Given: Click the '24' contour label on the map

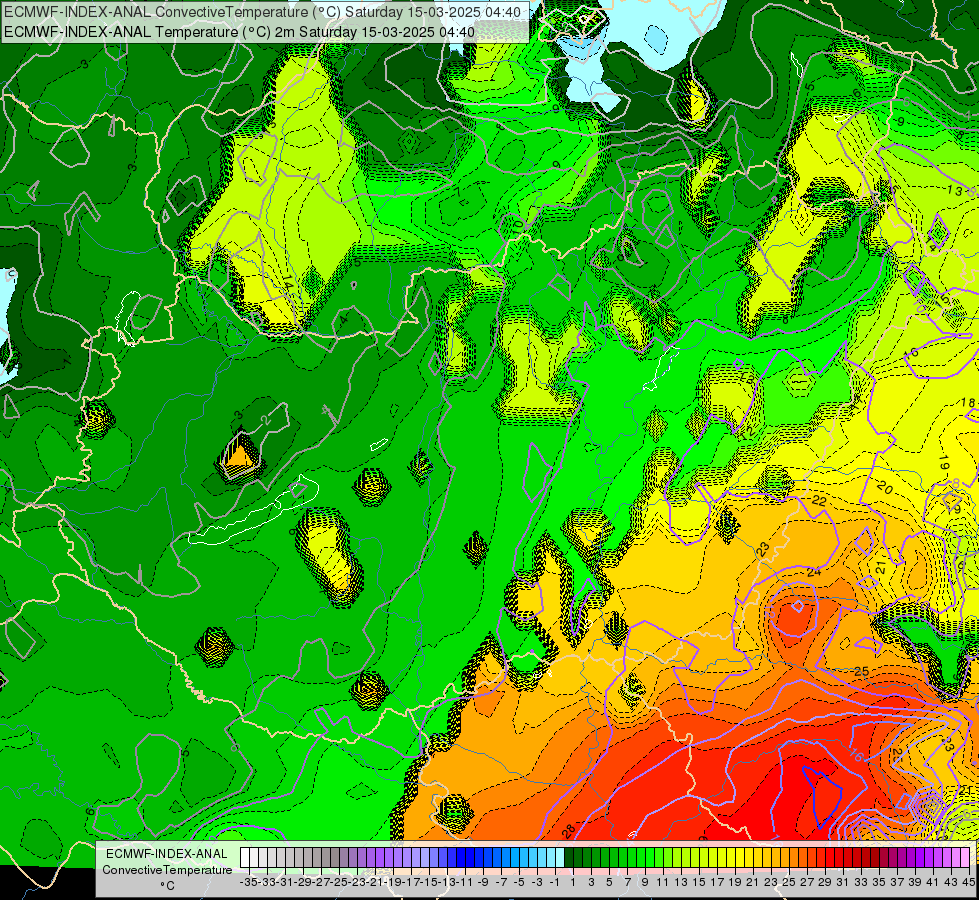Looking at the screenshot, I should [814, 571].
